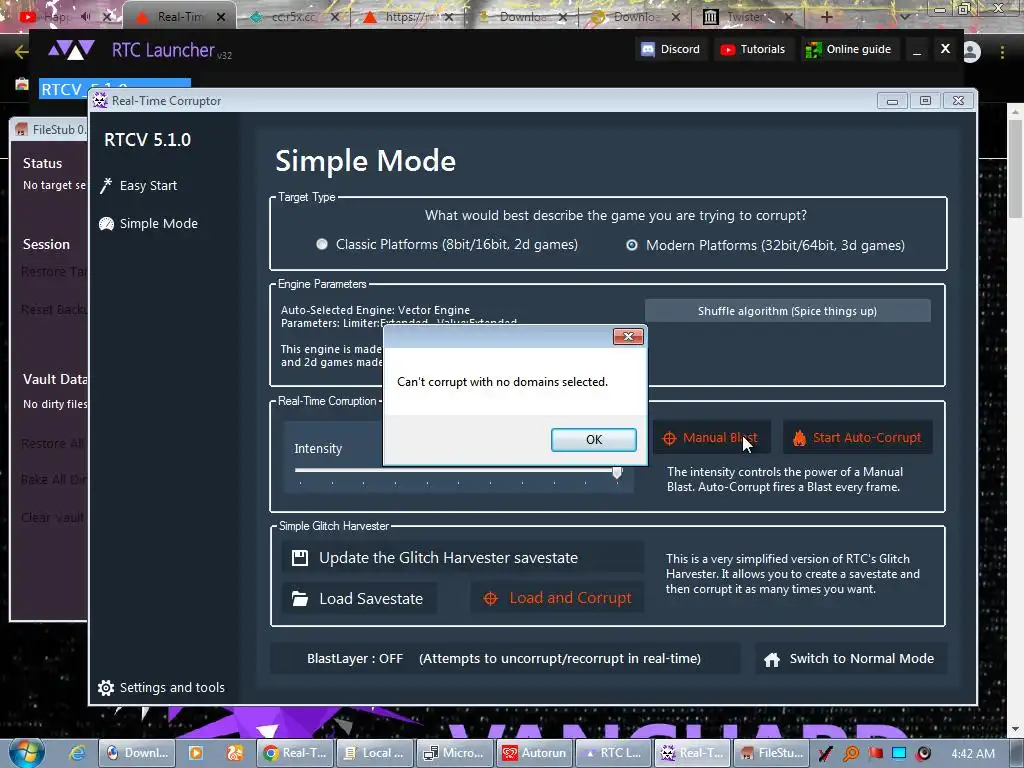
Task: Select RTCV version entry in launcher list
Action: tap(115, 88)
